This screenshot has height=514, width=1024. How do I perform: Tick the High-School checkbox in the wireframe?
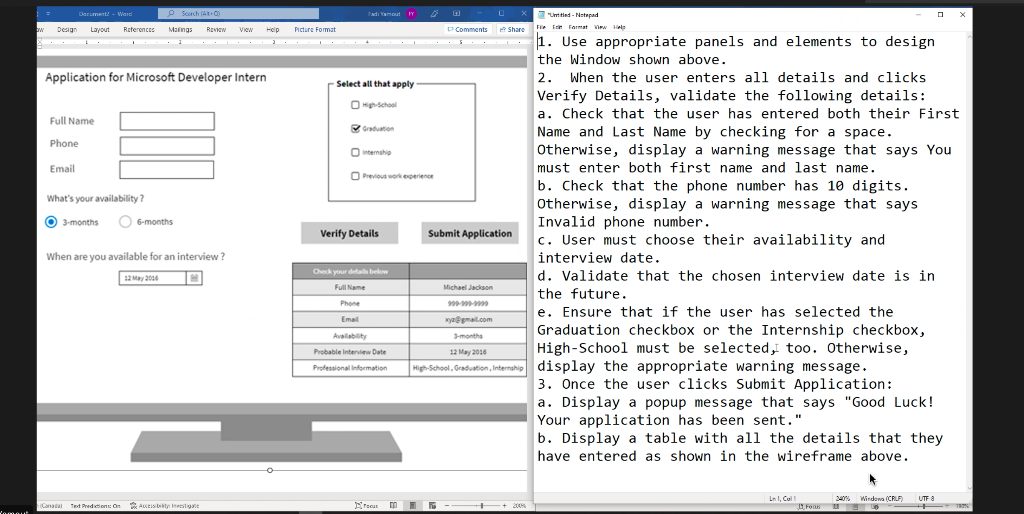click(355, 104)
